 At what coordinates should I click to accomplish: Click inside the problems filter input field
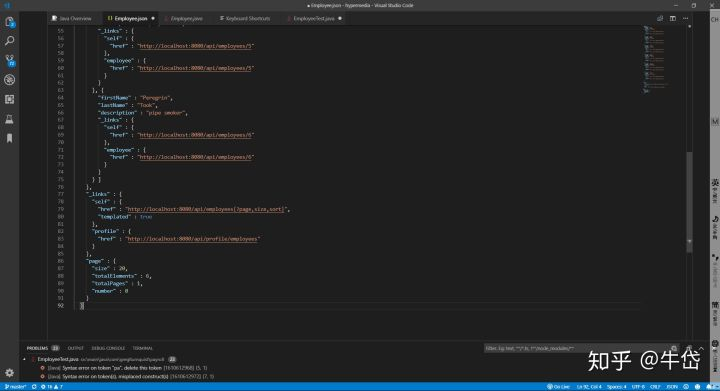click(577, 348)
